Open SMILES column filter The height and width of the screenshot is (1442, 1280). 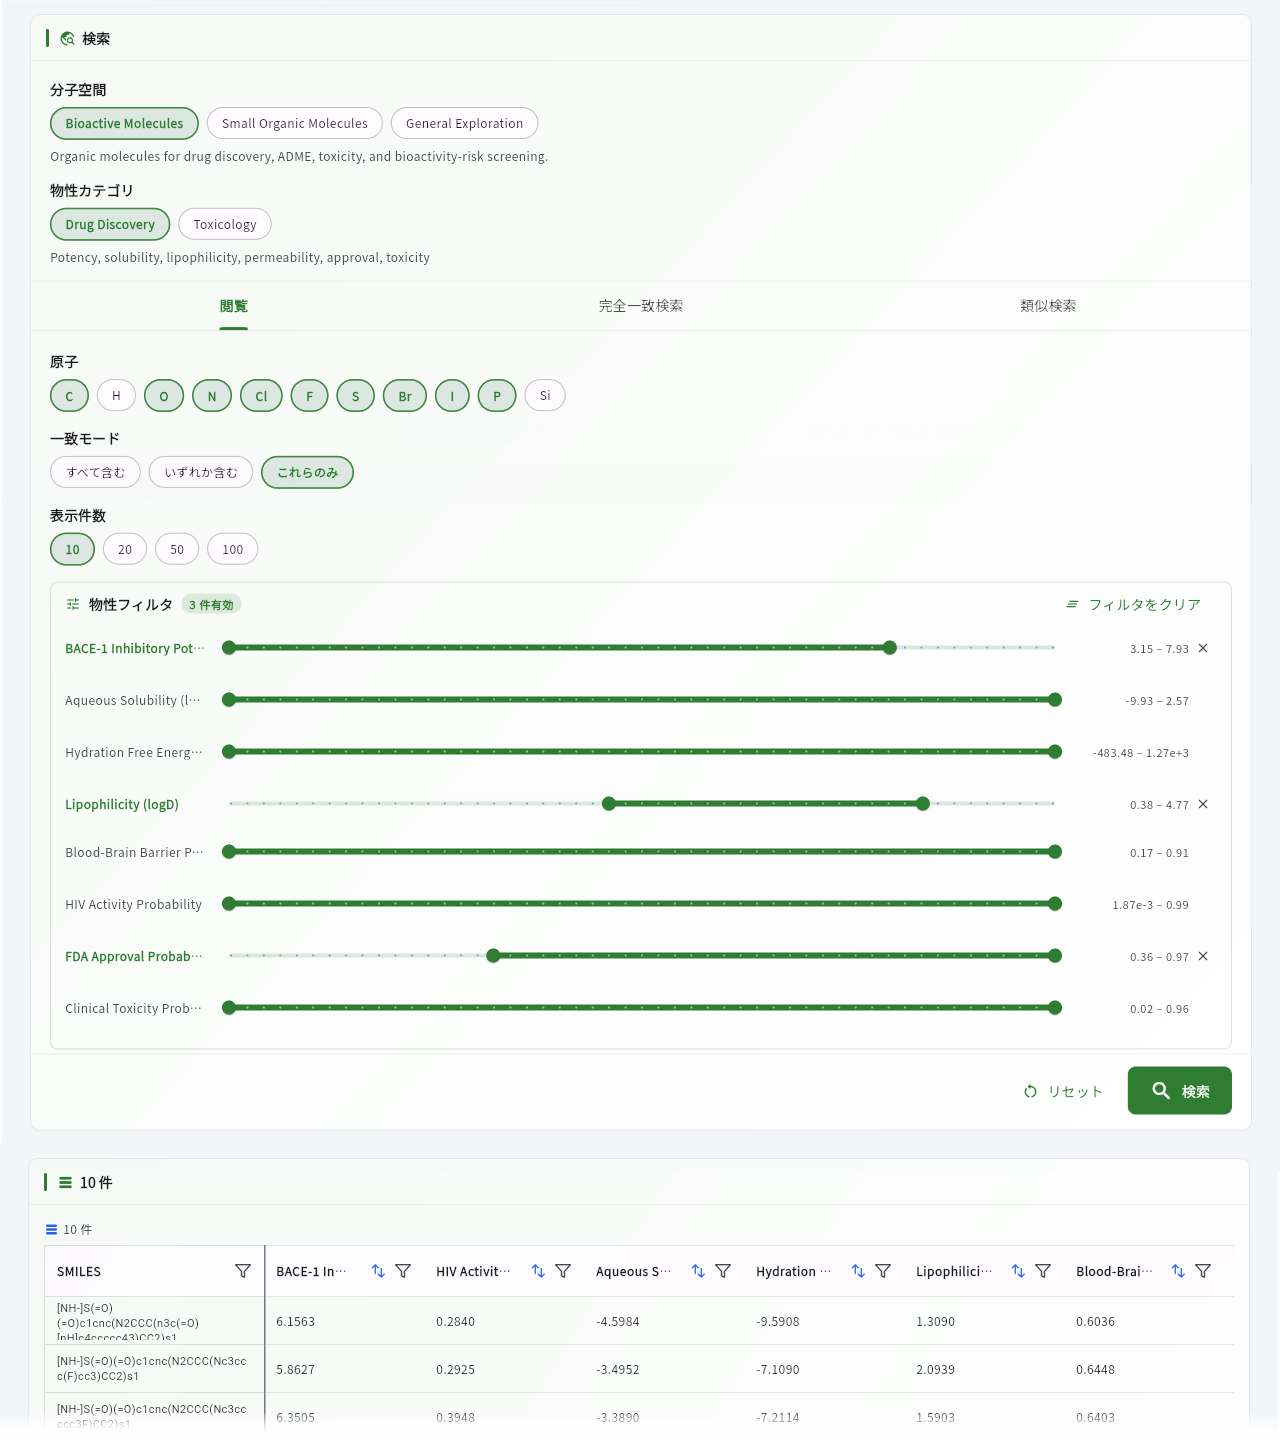243,1271
